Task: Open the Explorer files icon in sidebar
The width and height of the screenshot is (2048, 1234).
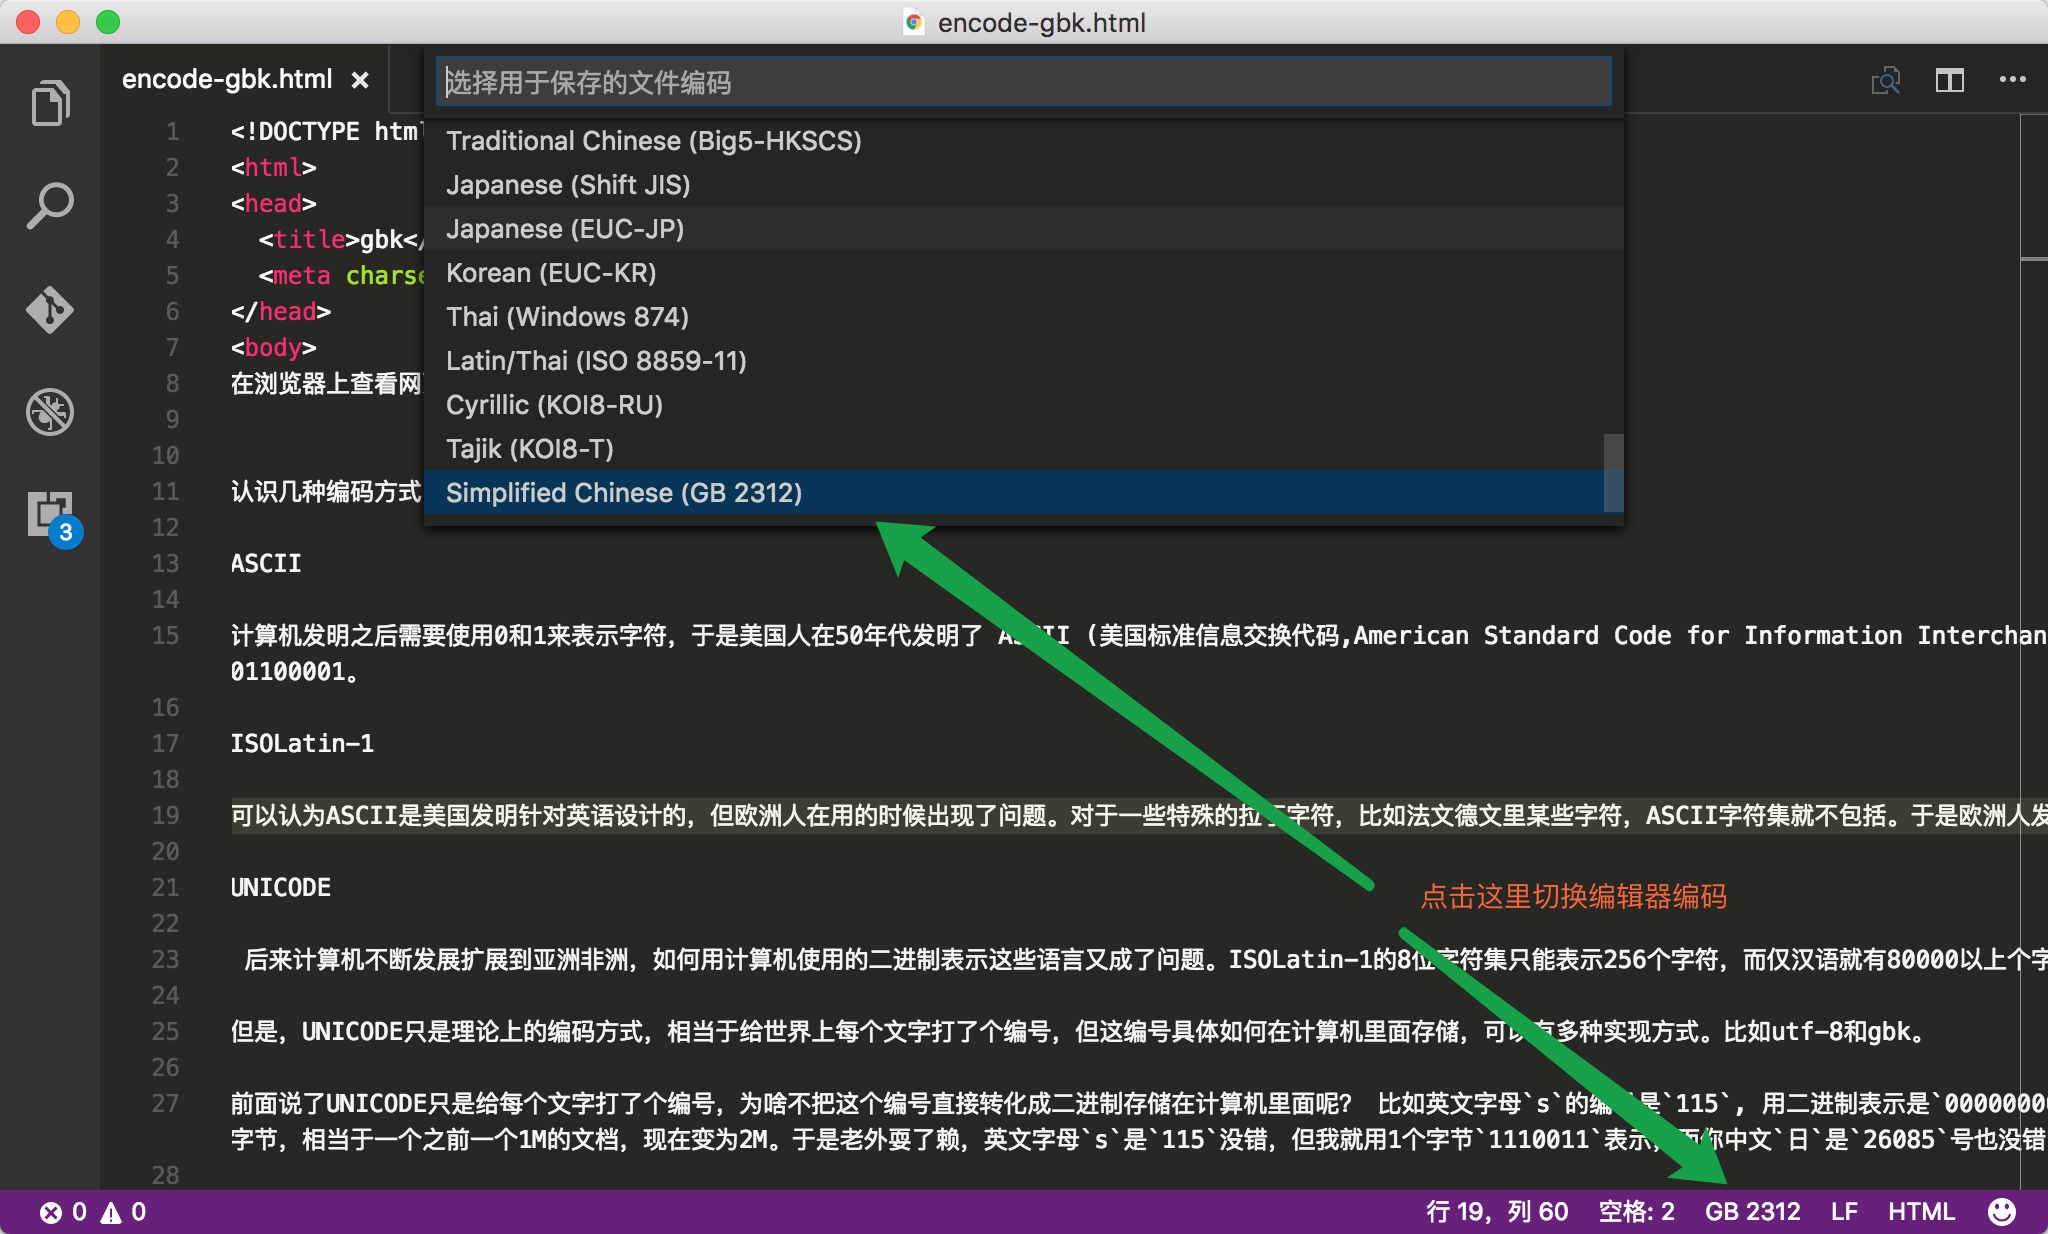Action: tap(50, 103)
